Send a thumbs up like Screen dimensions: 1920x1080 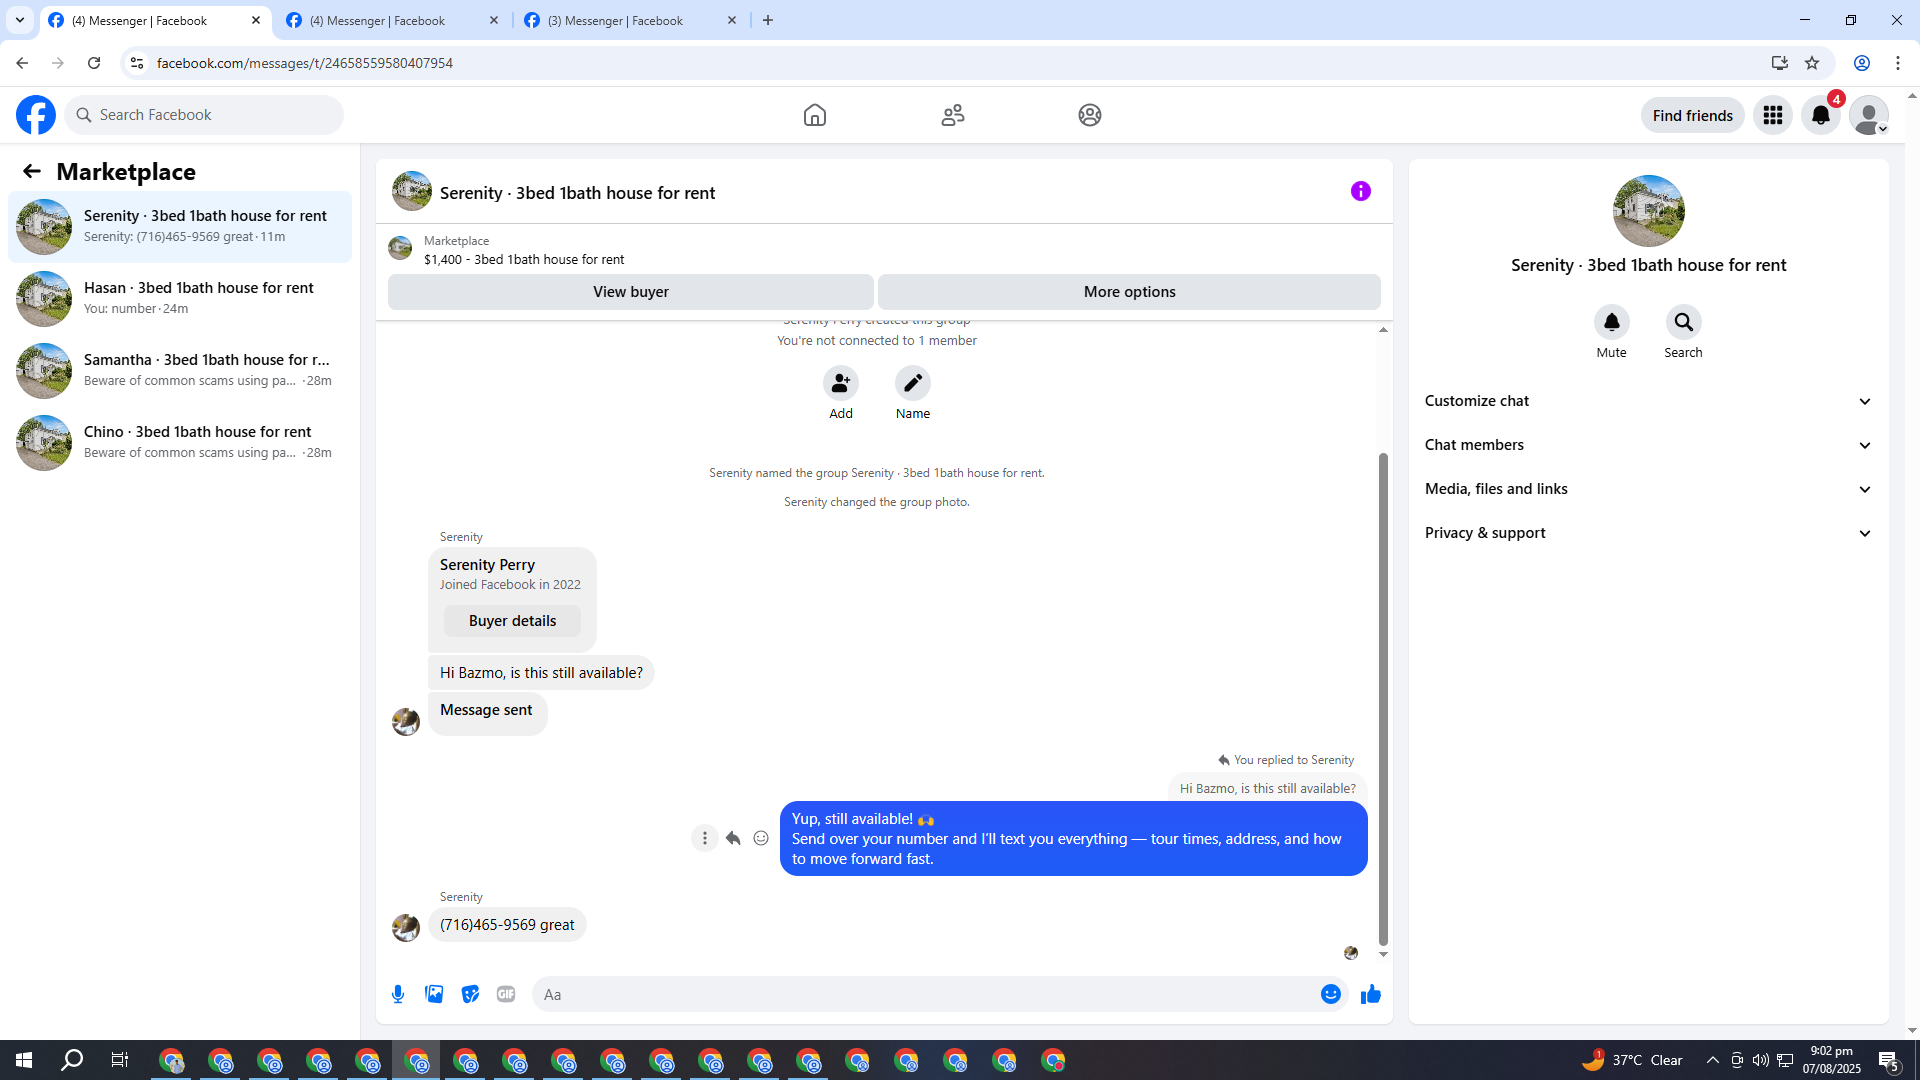[1371, 994]
